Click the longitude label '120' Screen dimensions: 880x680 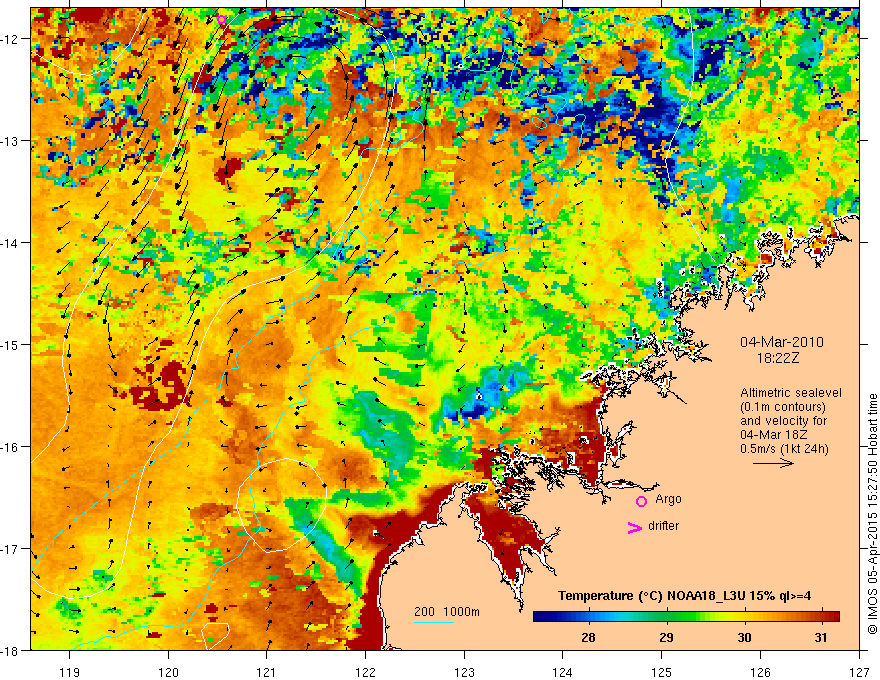168,672
